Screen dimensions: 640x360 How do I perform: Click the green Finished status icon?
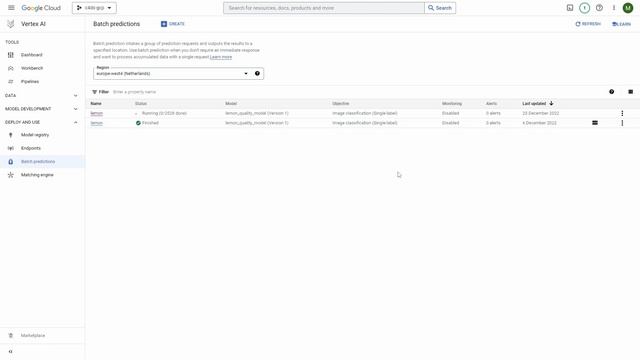click(x=138, y=123)
